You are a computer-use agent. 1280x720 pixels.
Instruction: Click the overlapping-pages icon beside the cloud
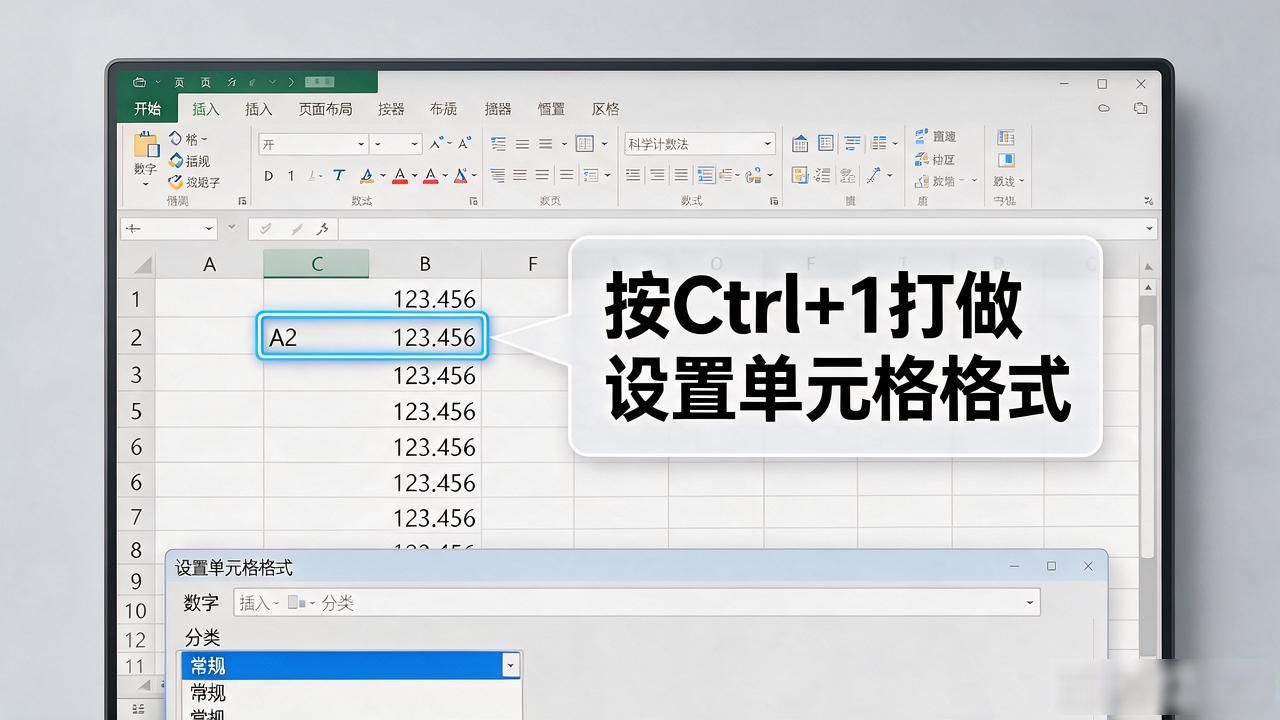1141,108
